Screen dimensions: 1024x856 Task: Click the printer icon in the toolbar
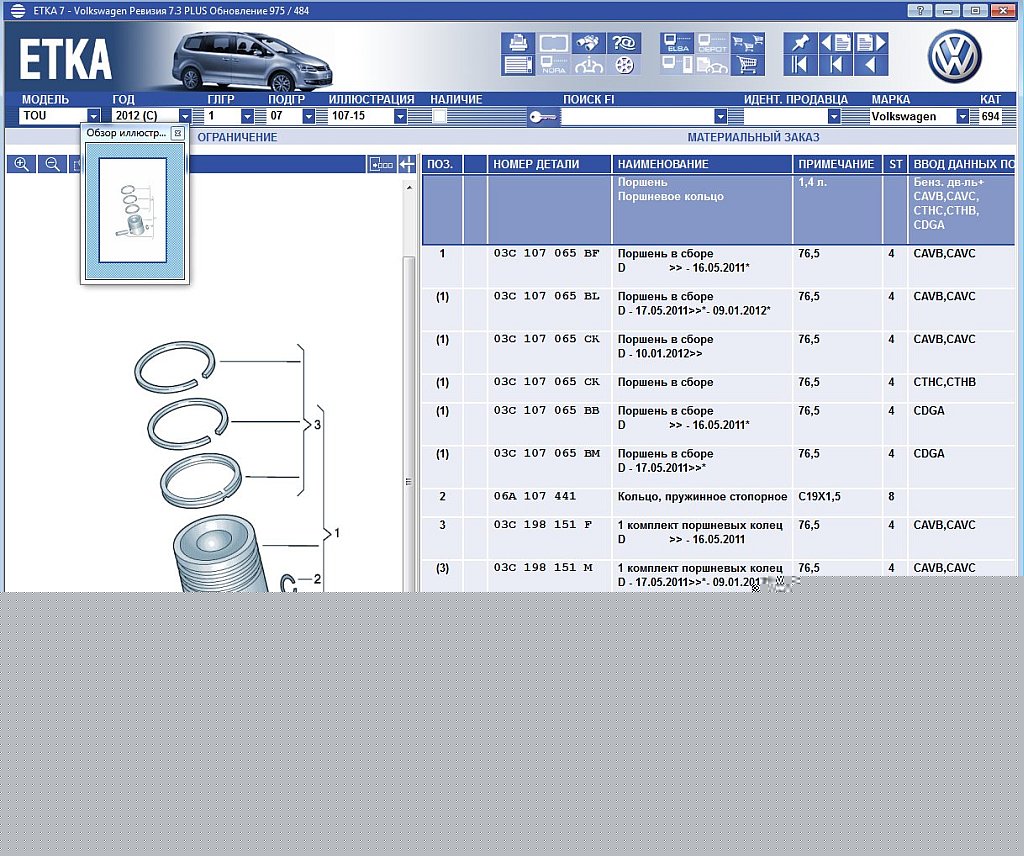[518, 43]
